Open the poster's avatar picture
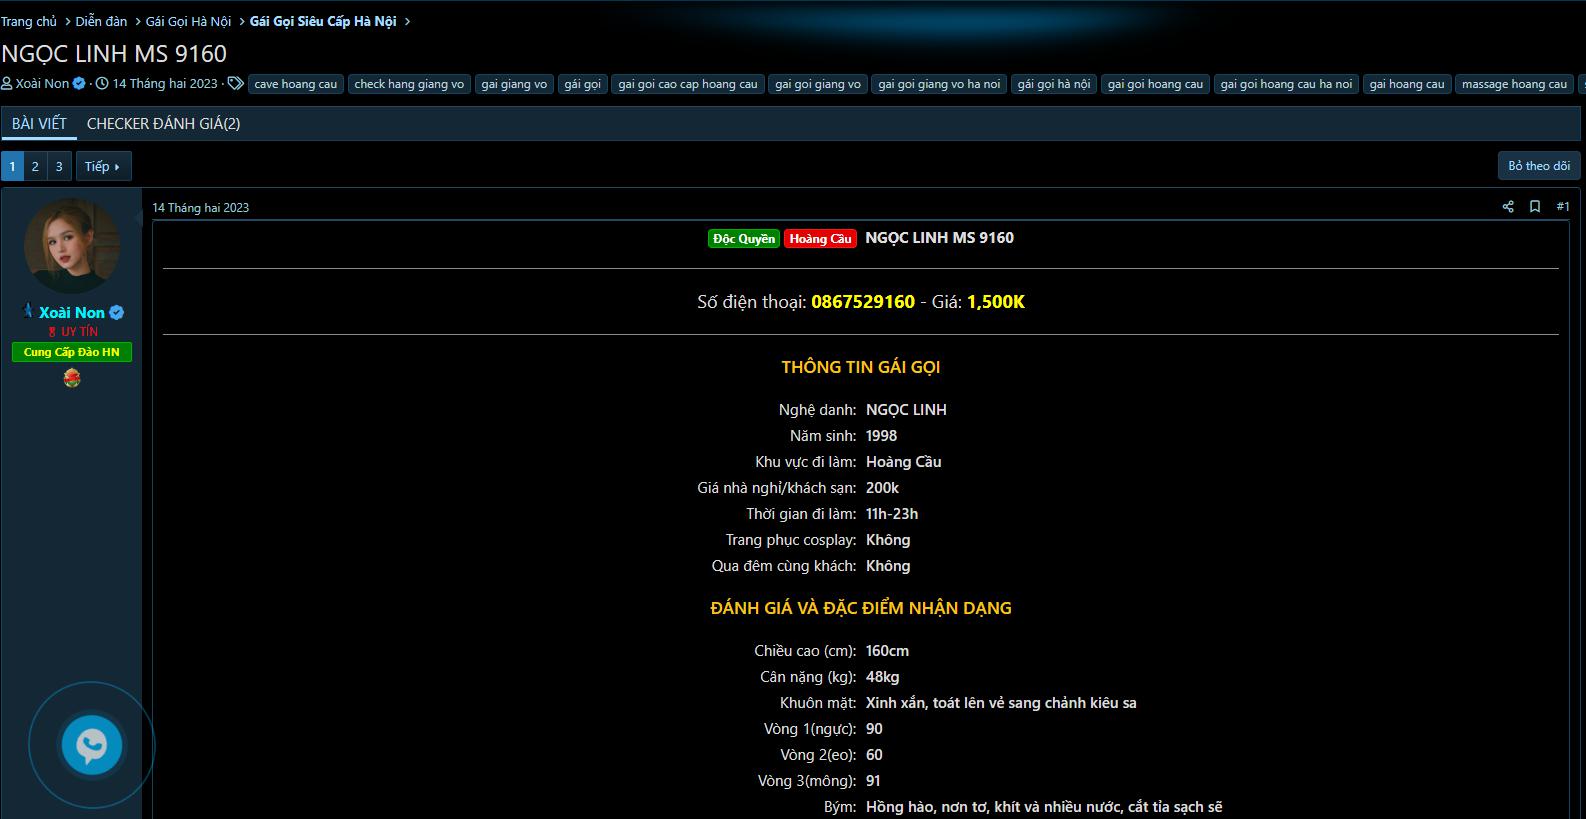This screenshot has width=1586, height=819. [72, 247]
